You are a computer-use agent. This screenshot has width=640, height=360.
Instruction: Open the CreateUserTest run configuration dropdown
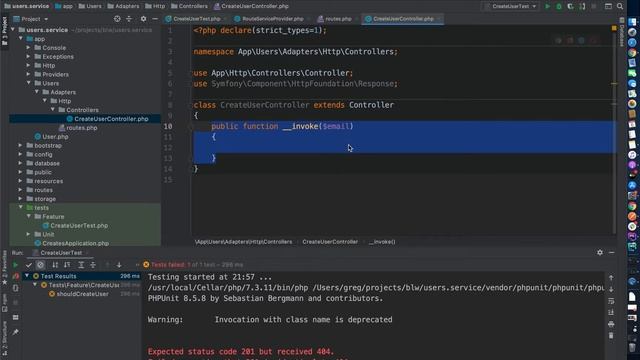(510, 7)
